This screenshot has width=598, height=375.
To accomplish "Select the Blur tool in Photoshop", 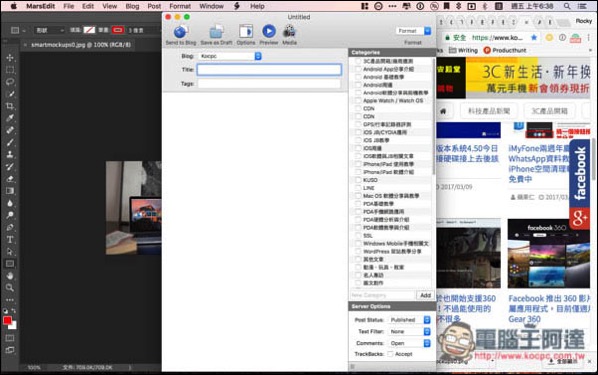I will (10, 203).
